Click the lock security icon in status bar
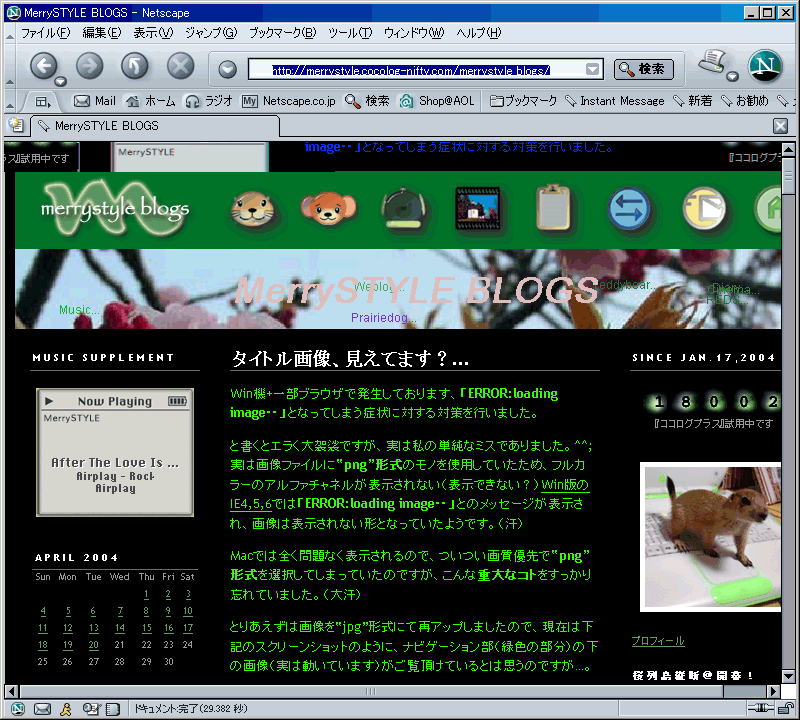Screen dimensions: 800x720 (786, 708)
